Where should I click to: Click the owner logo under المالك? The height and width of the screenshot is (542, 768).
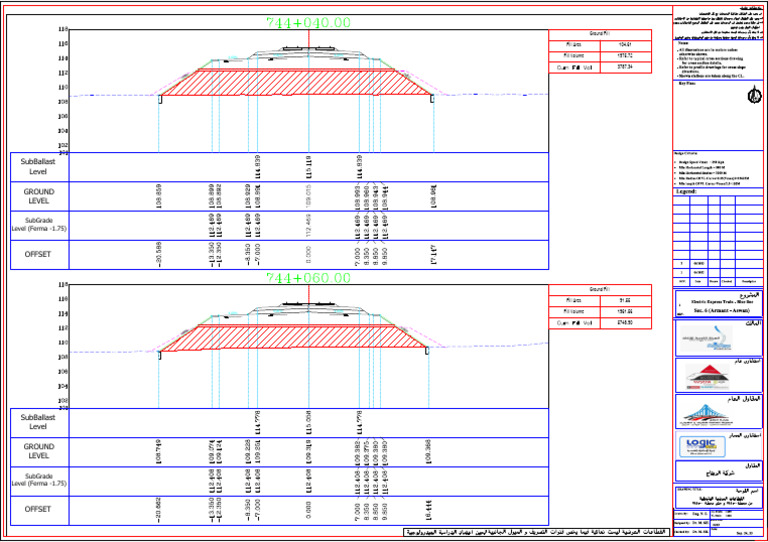pyautogui.click(x=707, y=339)
